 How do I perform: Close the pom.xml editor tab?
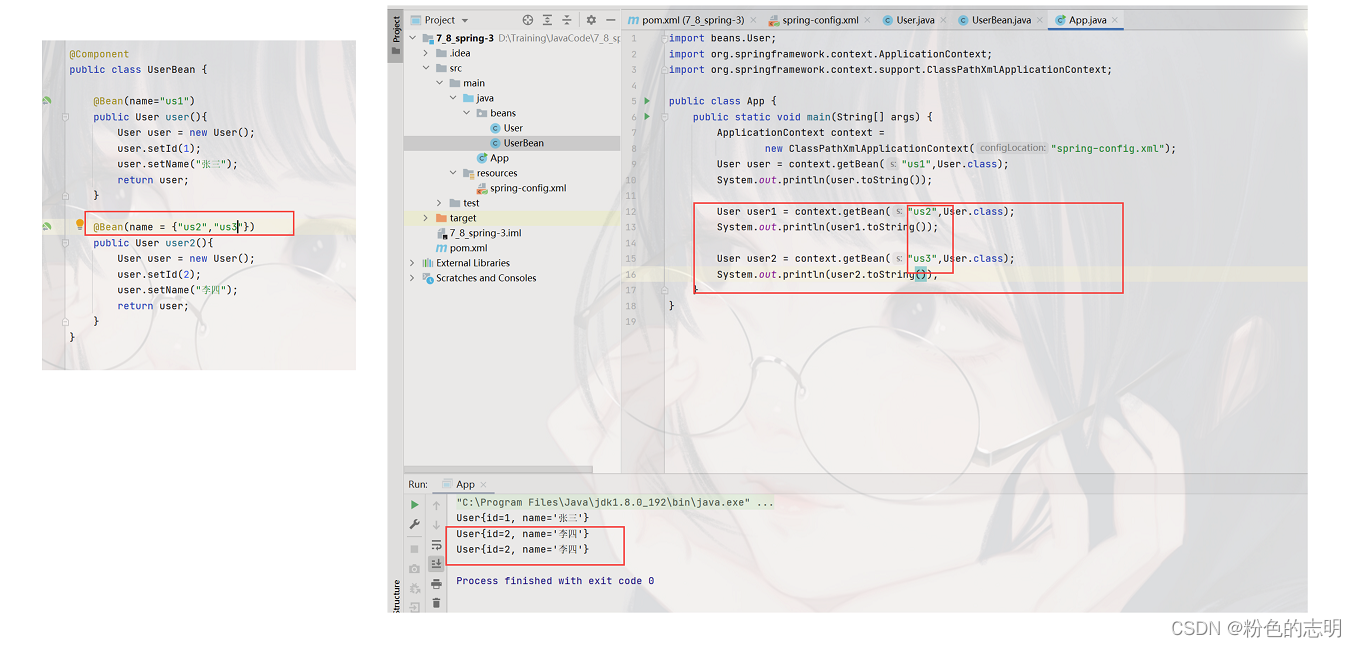755,20
